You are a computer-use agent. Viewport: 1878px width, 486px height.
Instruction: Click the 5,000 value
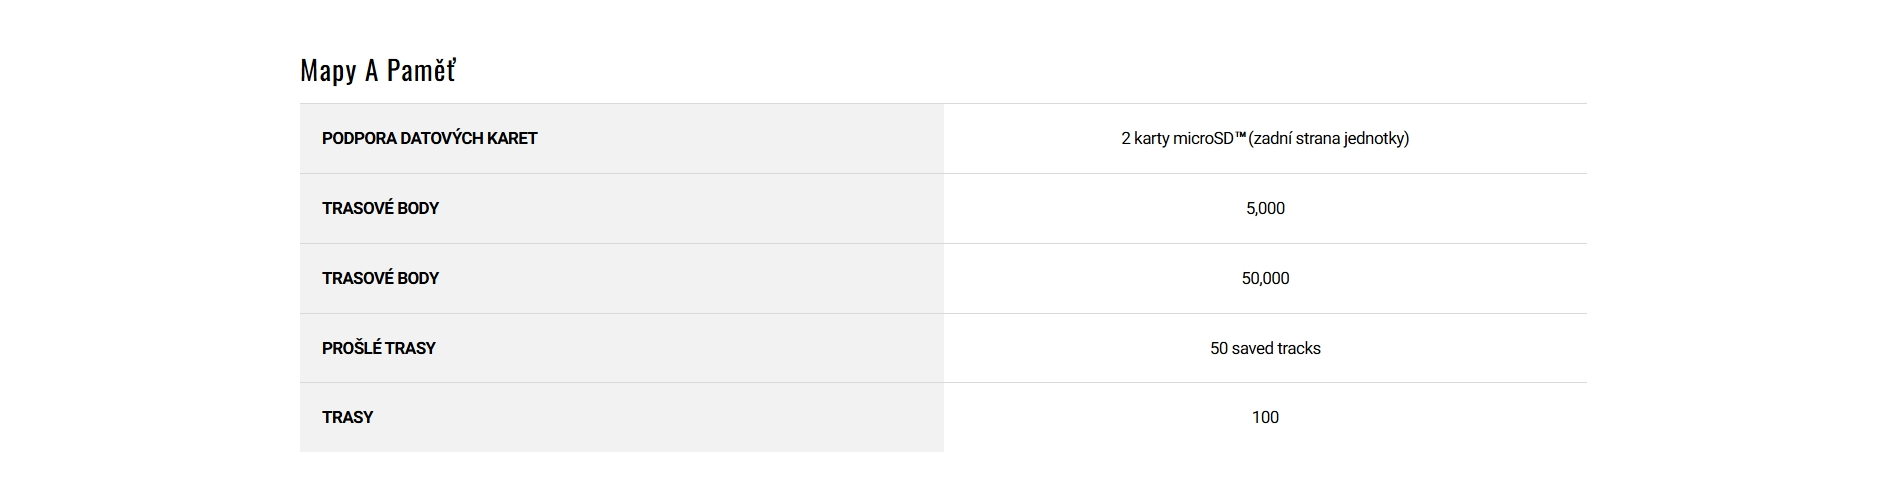(1265, 209)
